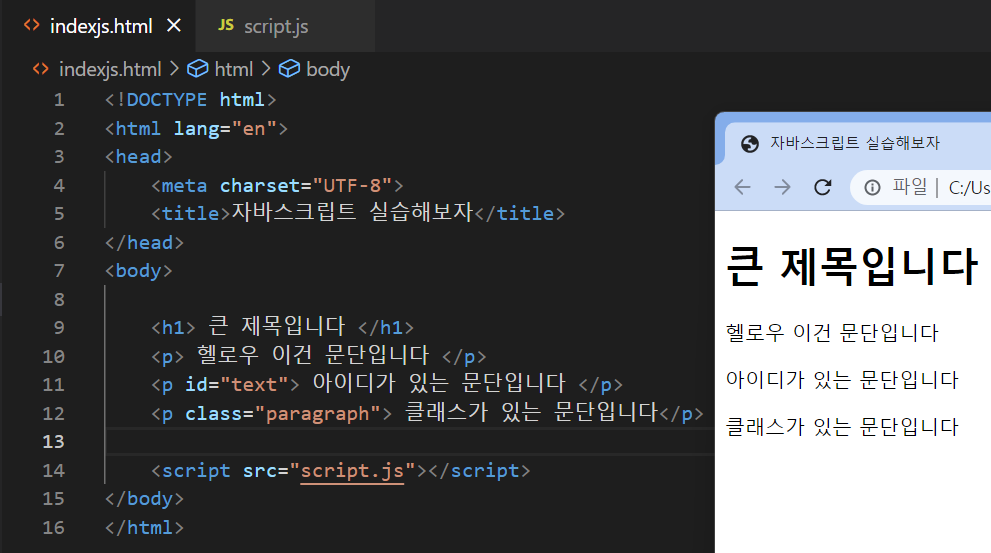The width and height of the screenshot is (991, 553).
Task: Click the h1 text 큰 제목입니다 in editor
Action: click(x=277, y=326)
